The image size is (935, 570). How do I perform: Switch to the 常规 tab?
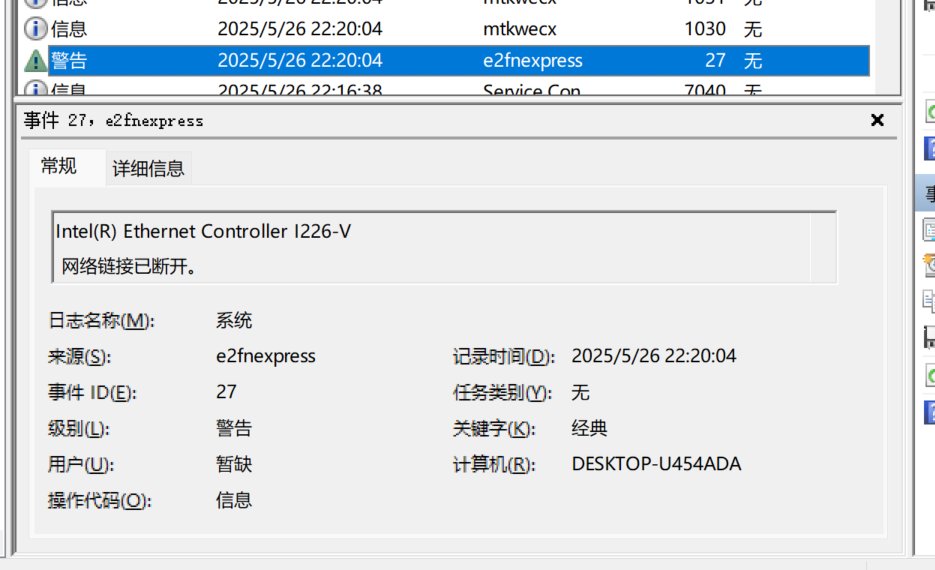click(x=58, y=166)
